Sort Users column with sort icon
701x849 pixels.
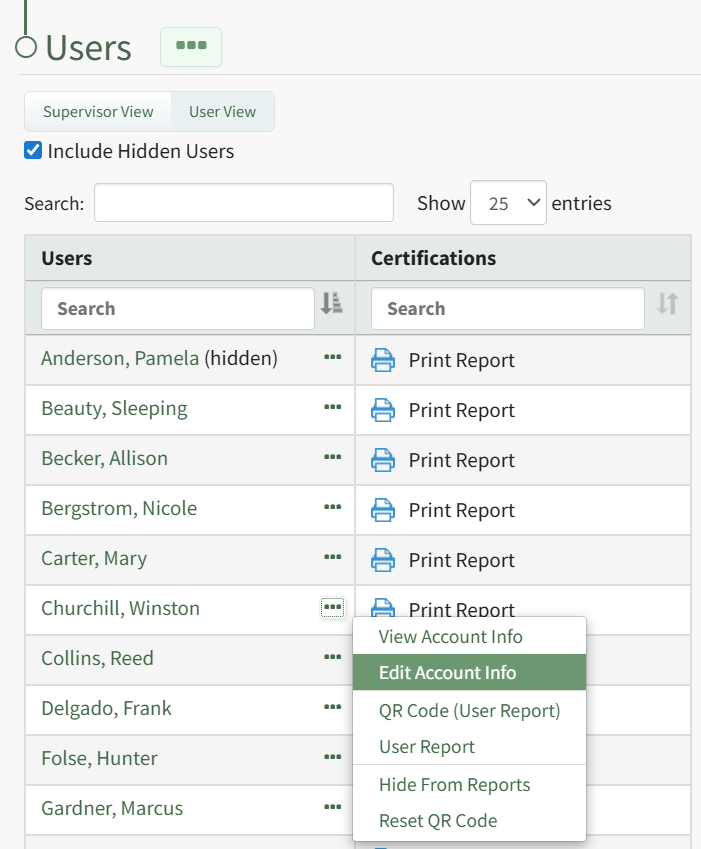coord(331,304)
